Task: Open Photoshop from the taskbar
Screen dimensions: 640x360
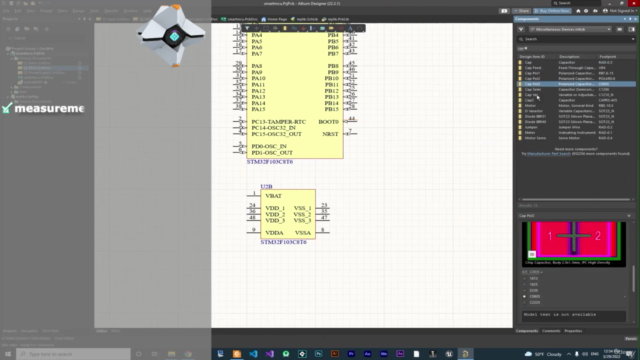Action: pos(318,354)
